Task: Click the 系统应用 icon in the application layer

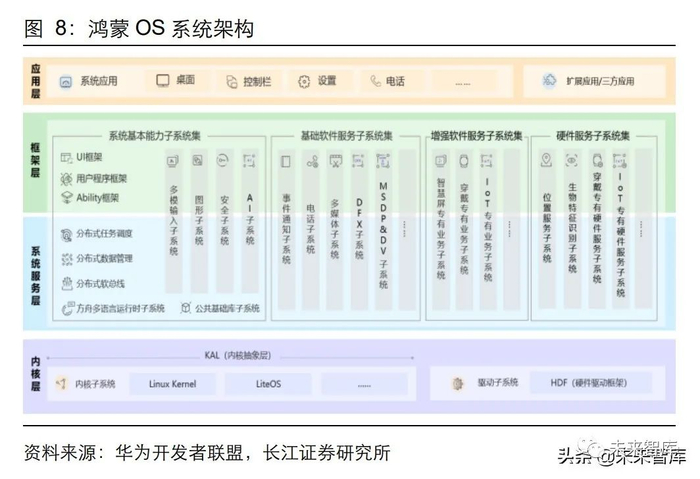Action: pos(66,82)
